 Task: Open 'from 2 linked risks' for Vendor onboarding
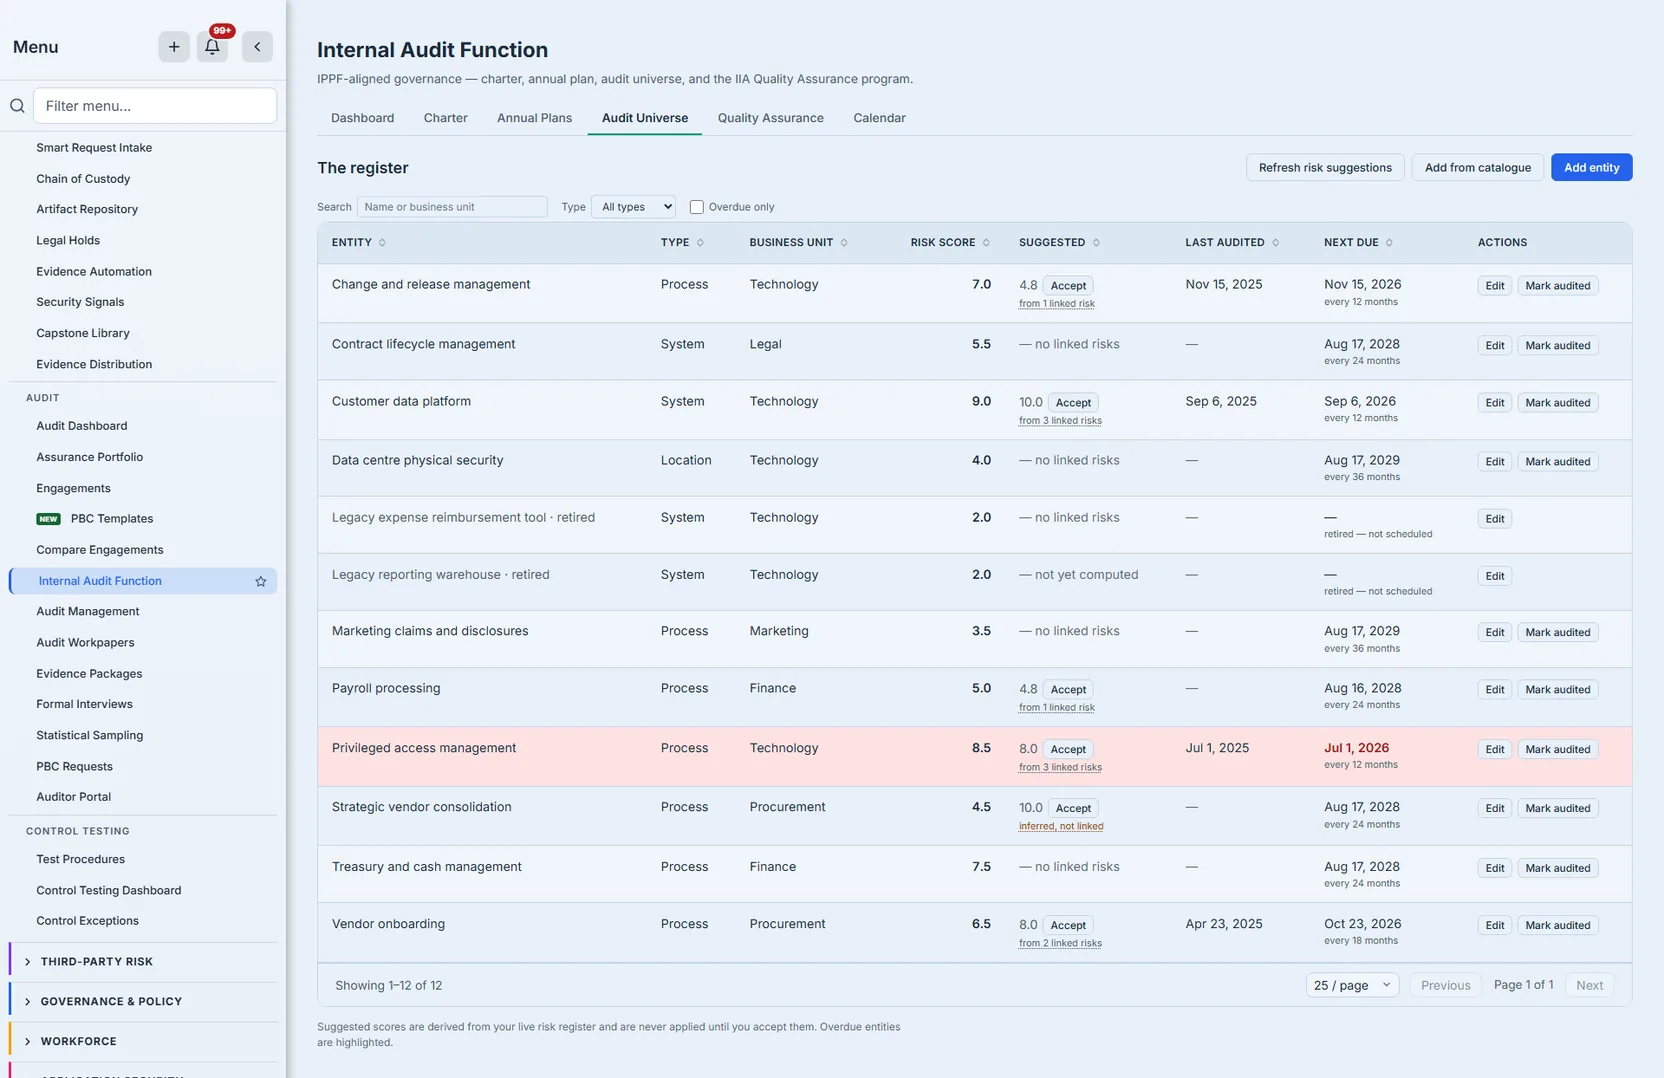point(1060,943)
